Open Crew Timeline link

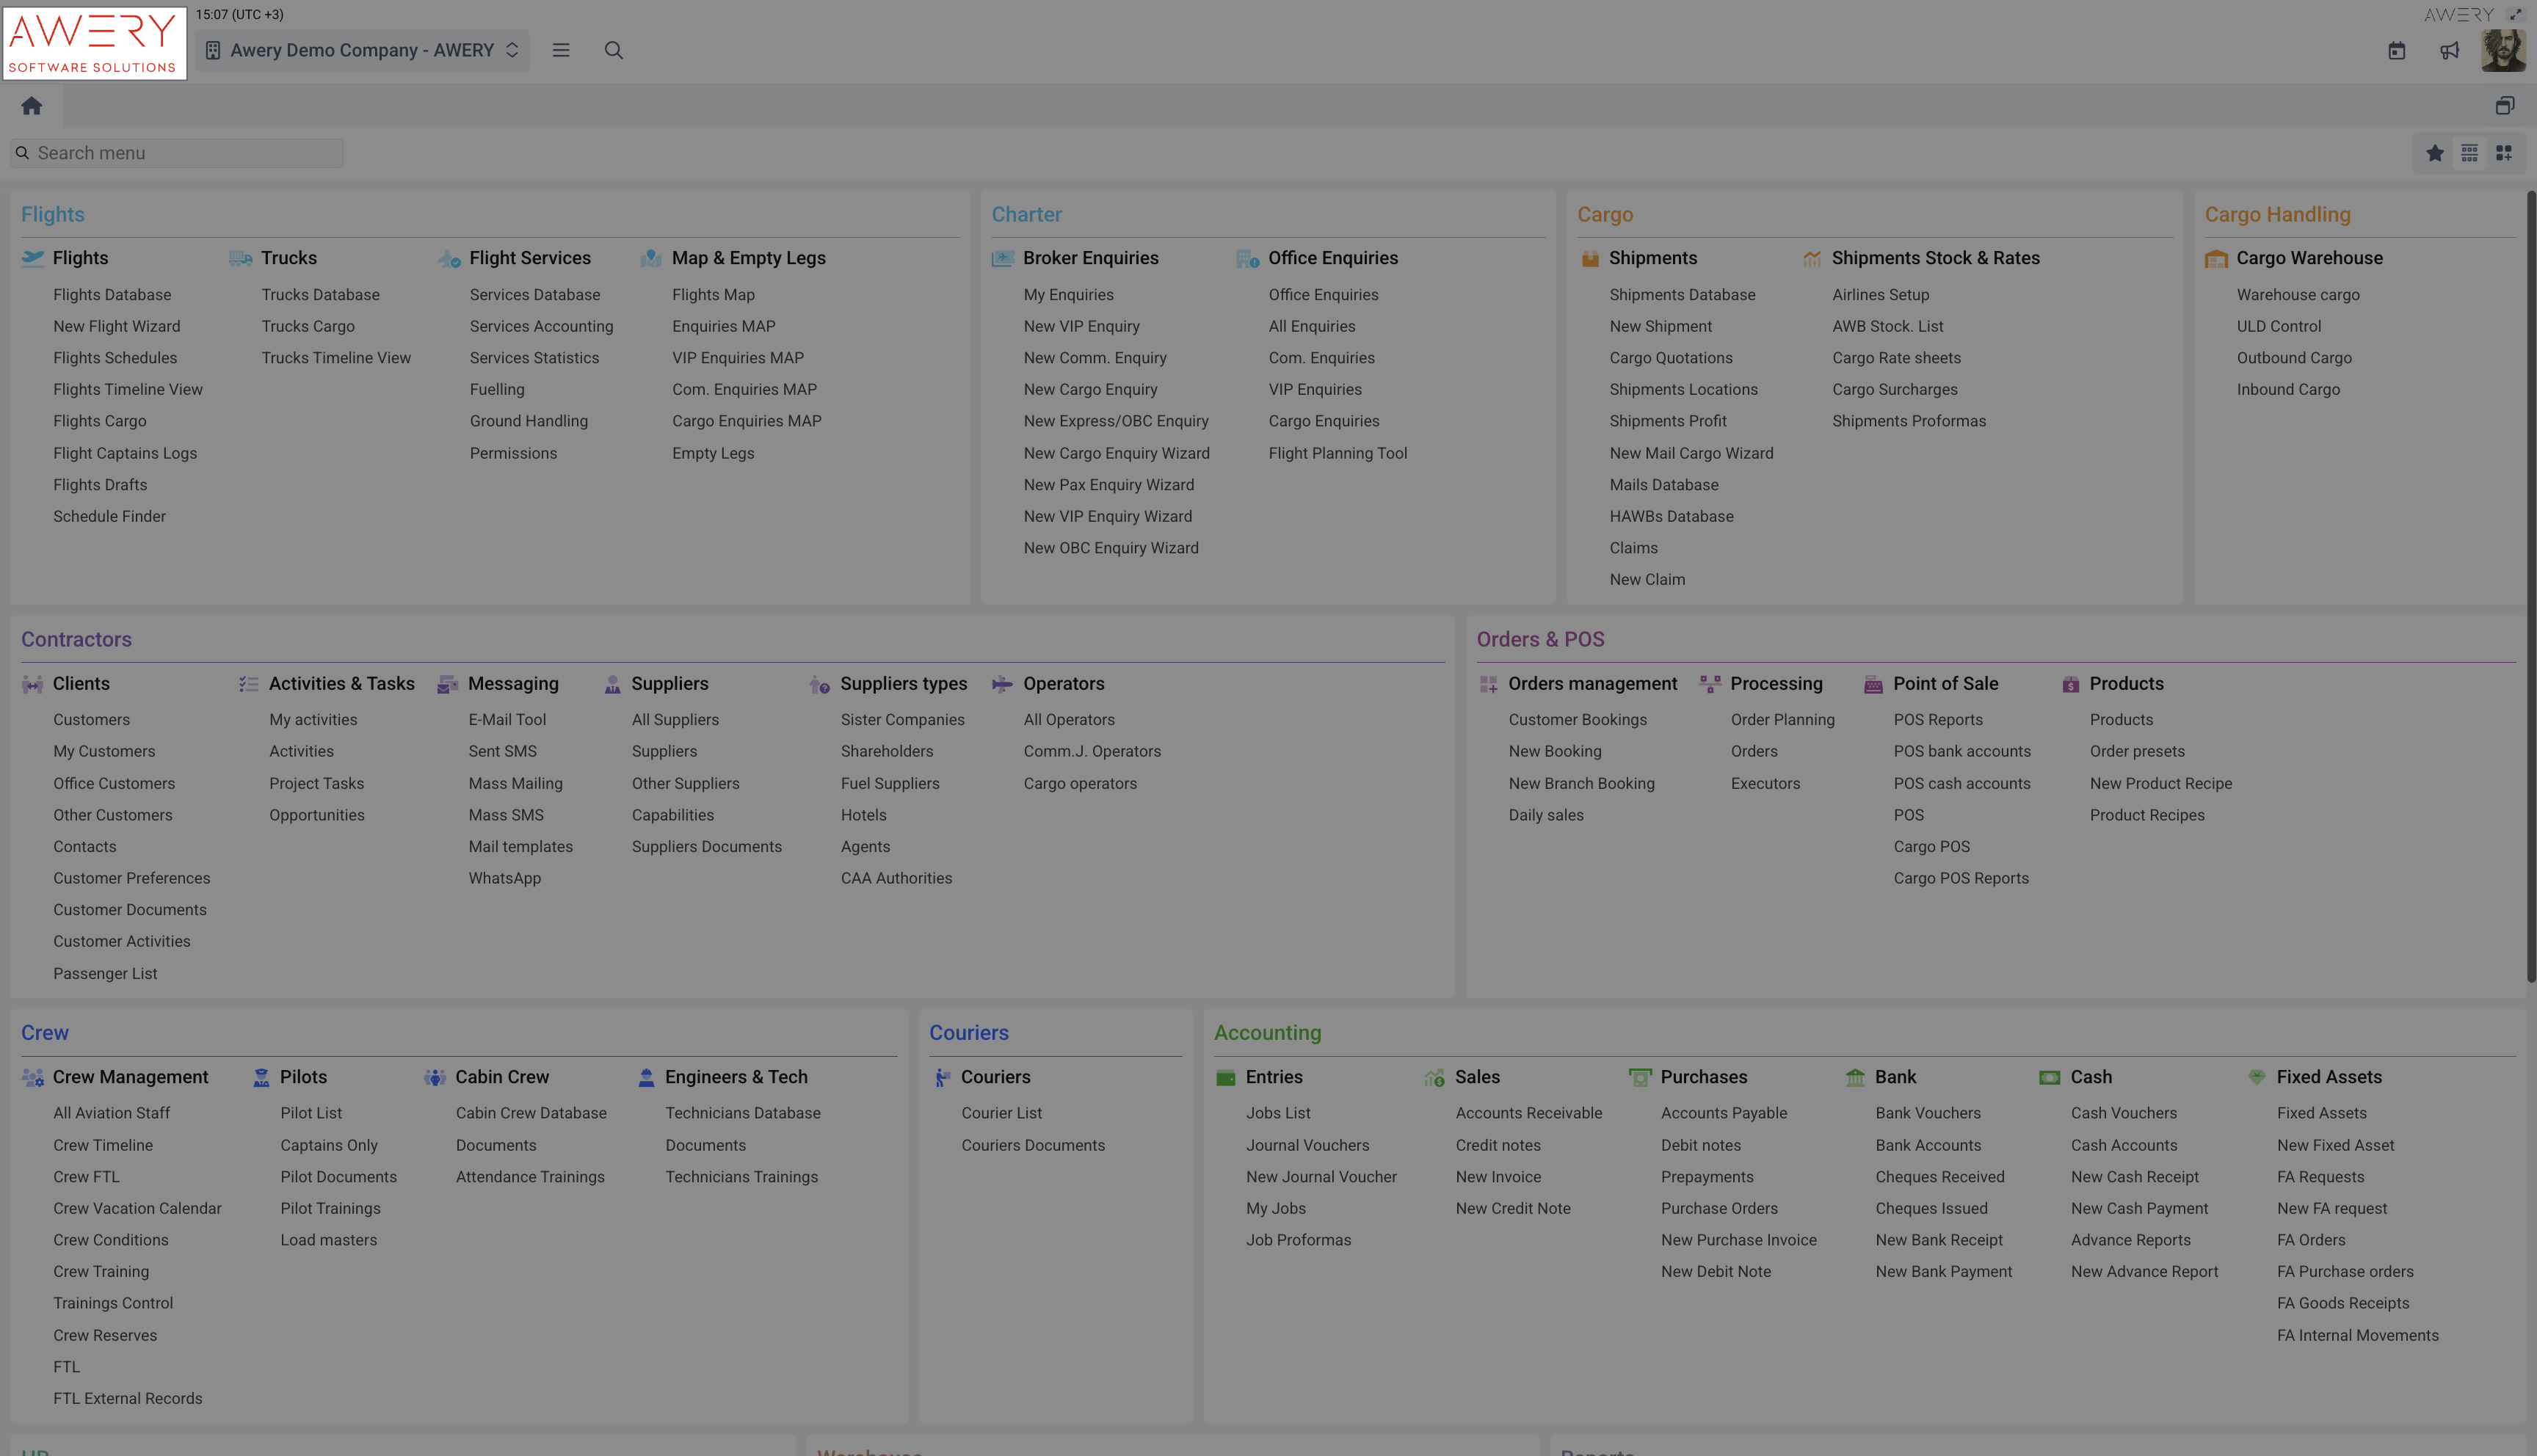pyautogui.click(x=103, y=1145)
